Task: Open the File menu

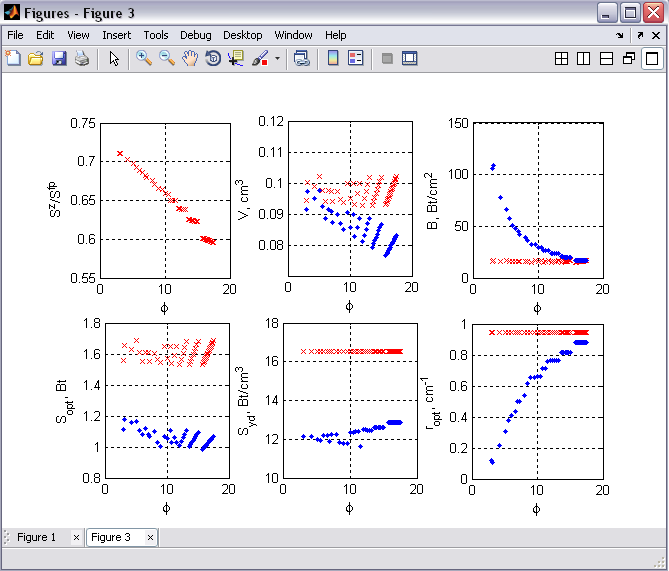Action: coord(15,35)
